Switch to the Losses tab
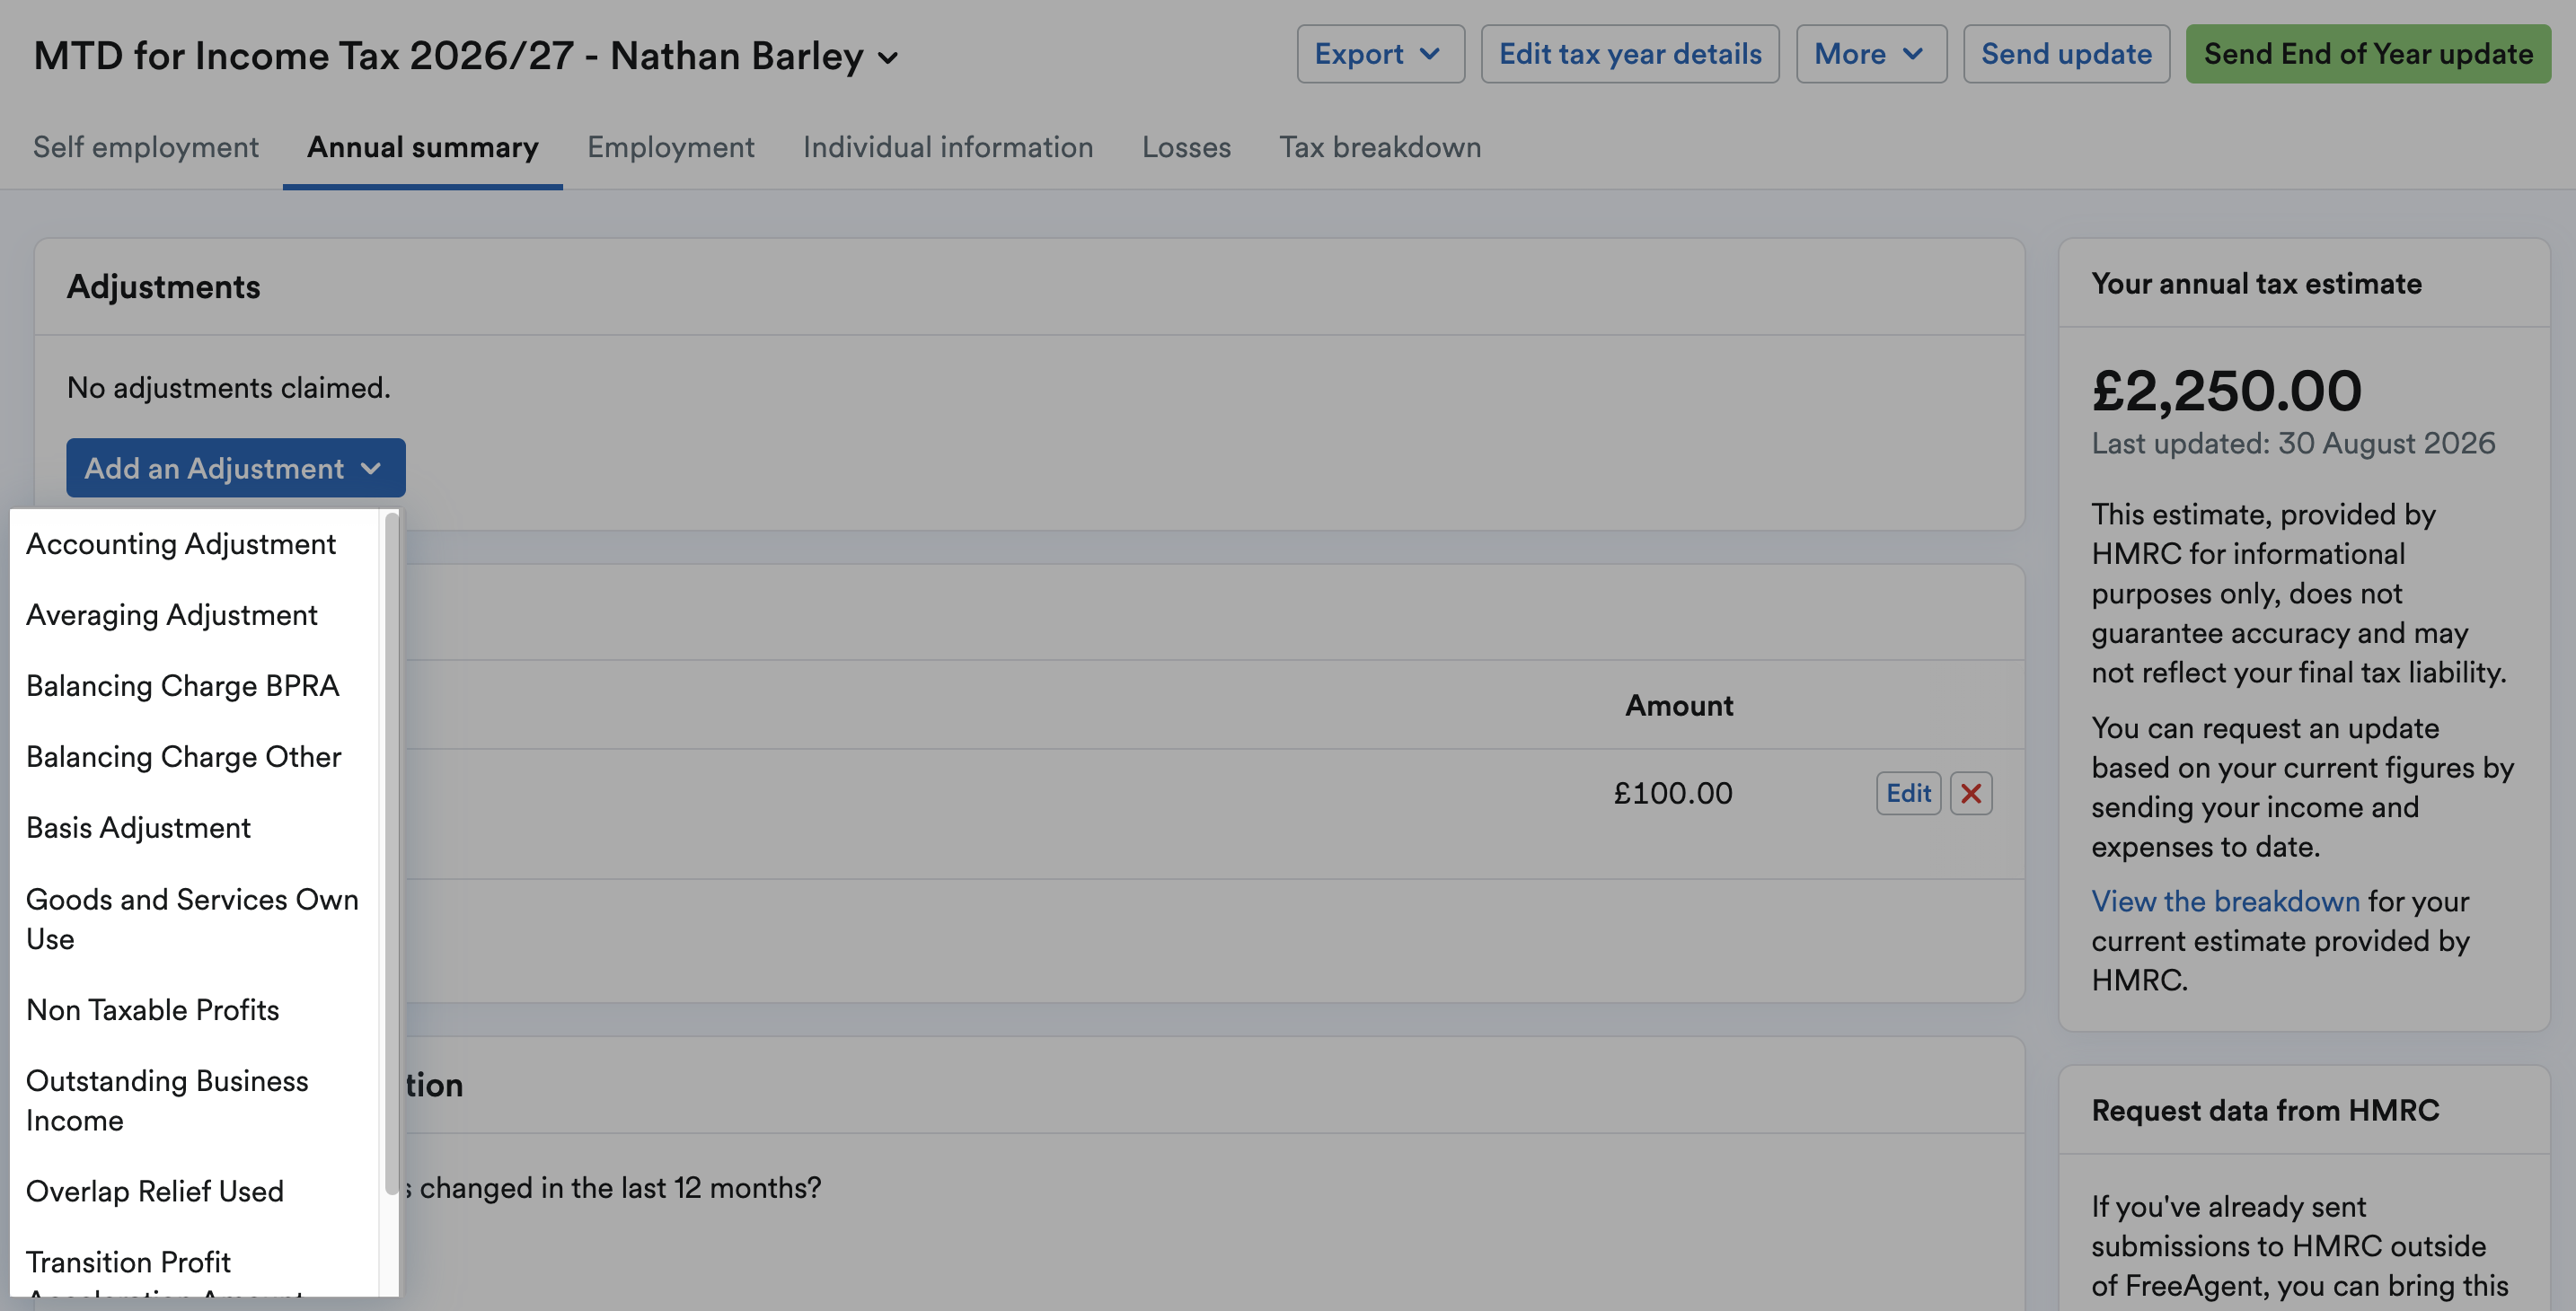The width and height of the screenshot is (2576, 1311). click(1186, 147)
